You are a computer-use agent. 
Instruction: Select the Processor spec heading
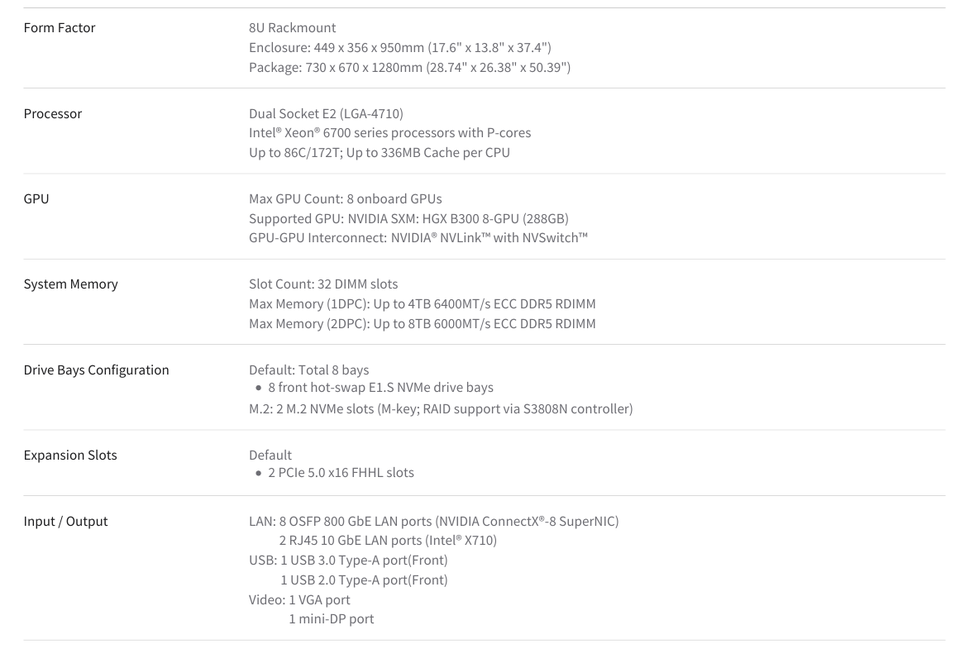pyautogui.click(x=53, y=113)
